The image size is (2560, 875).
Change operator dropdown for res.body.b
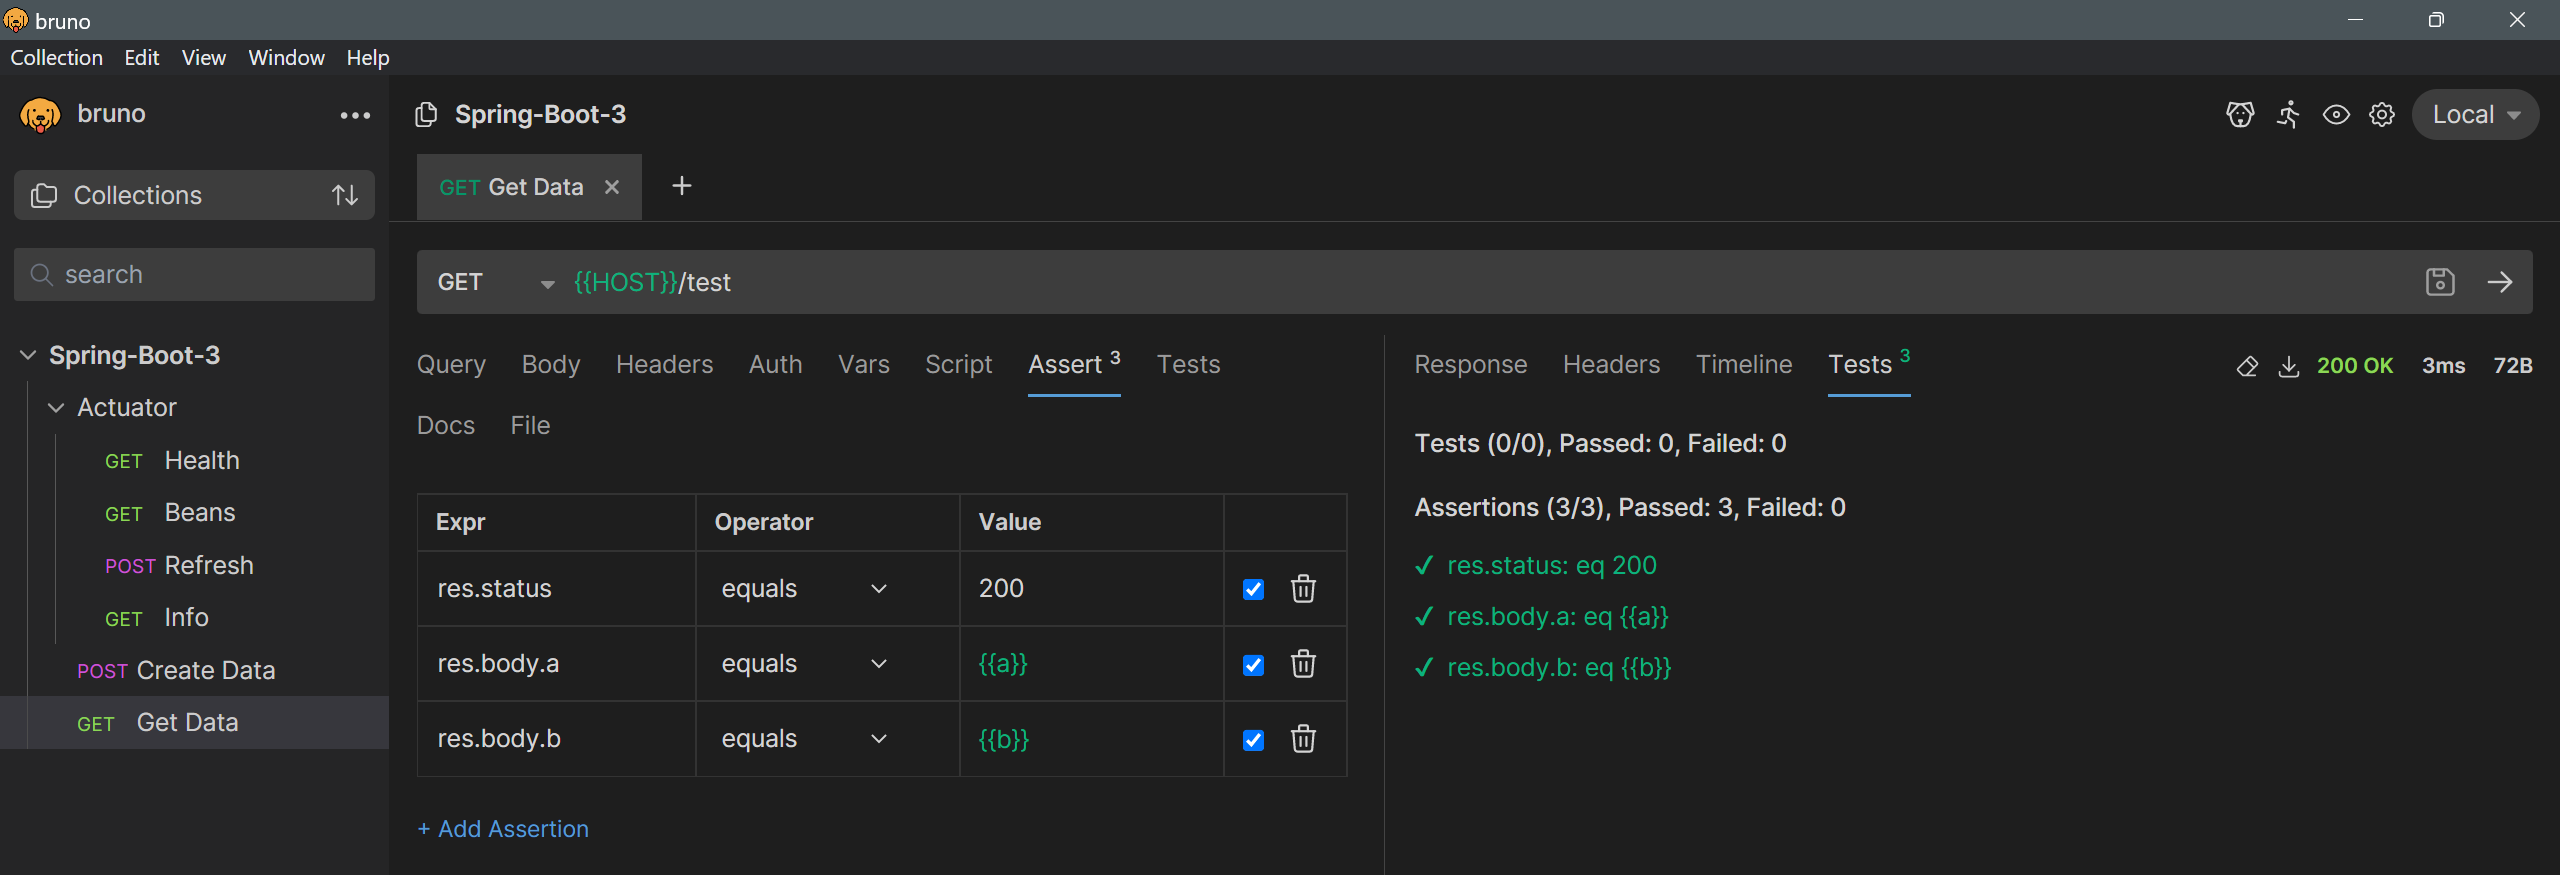tap(804, 738)
